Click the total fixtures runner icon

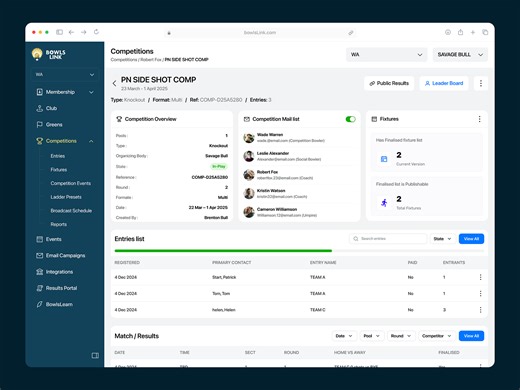tap(384, 203)
